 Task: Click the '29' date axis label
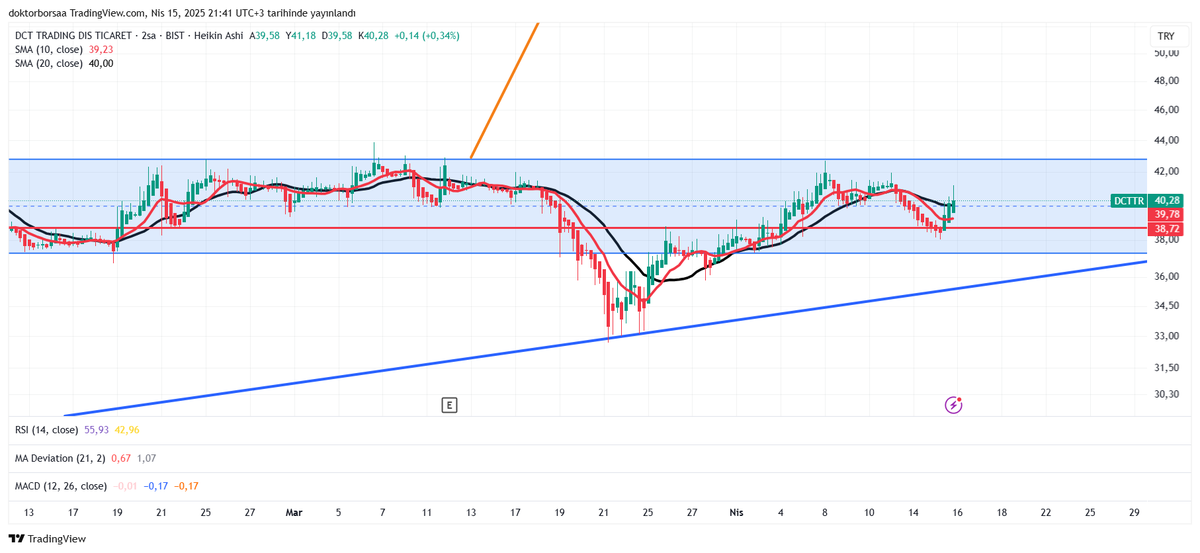click(x=1134, y=512)
